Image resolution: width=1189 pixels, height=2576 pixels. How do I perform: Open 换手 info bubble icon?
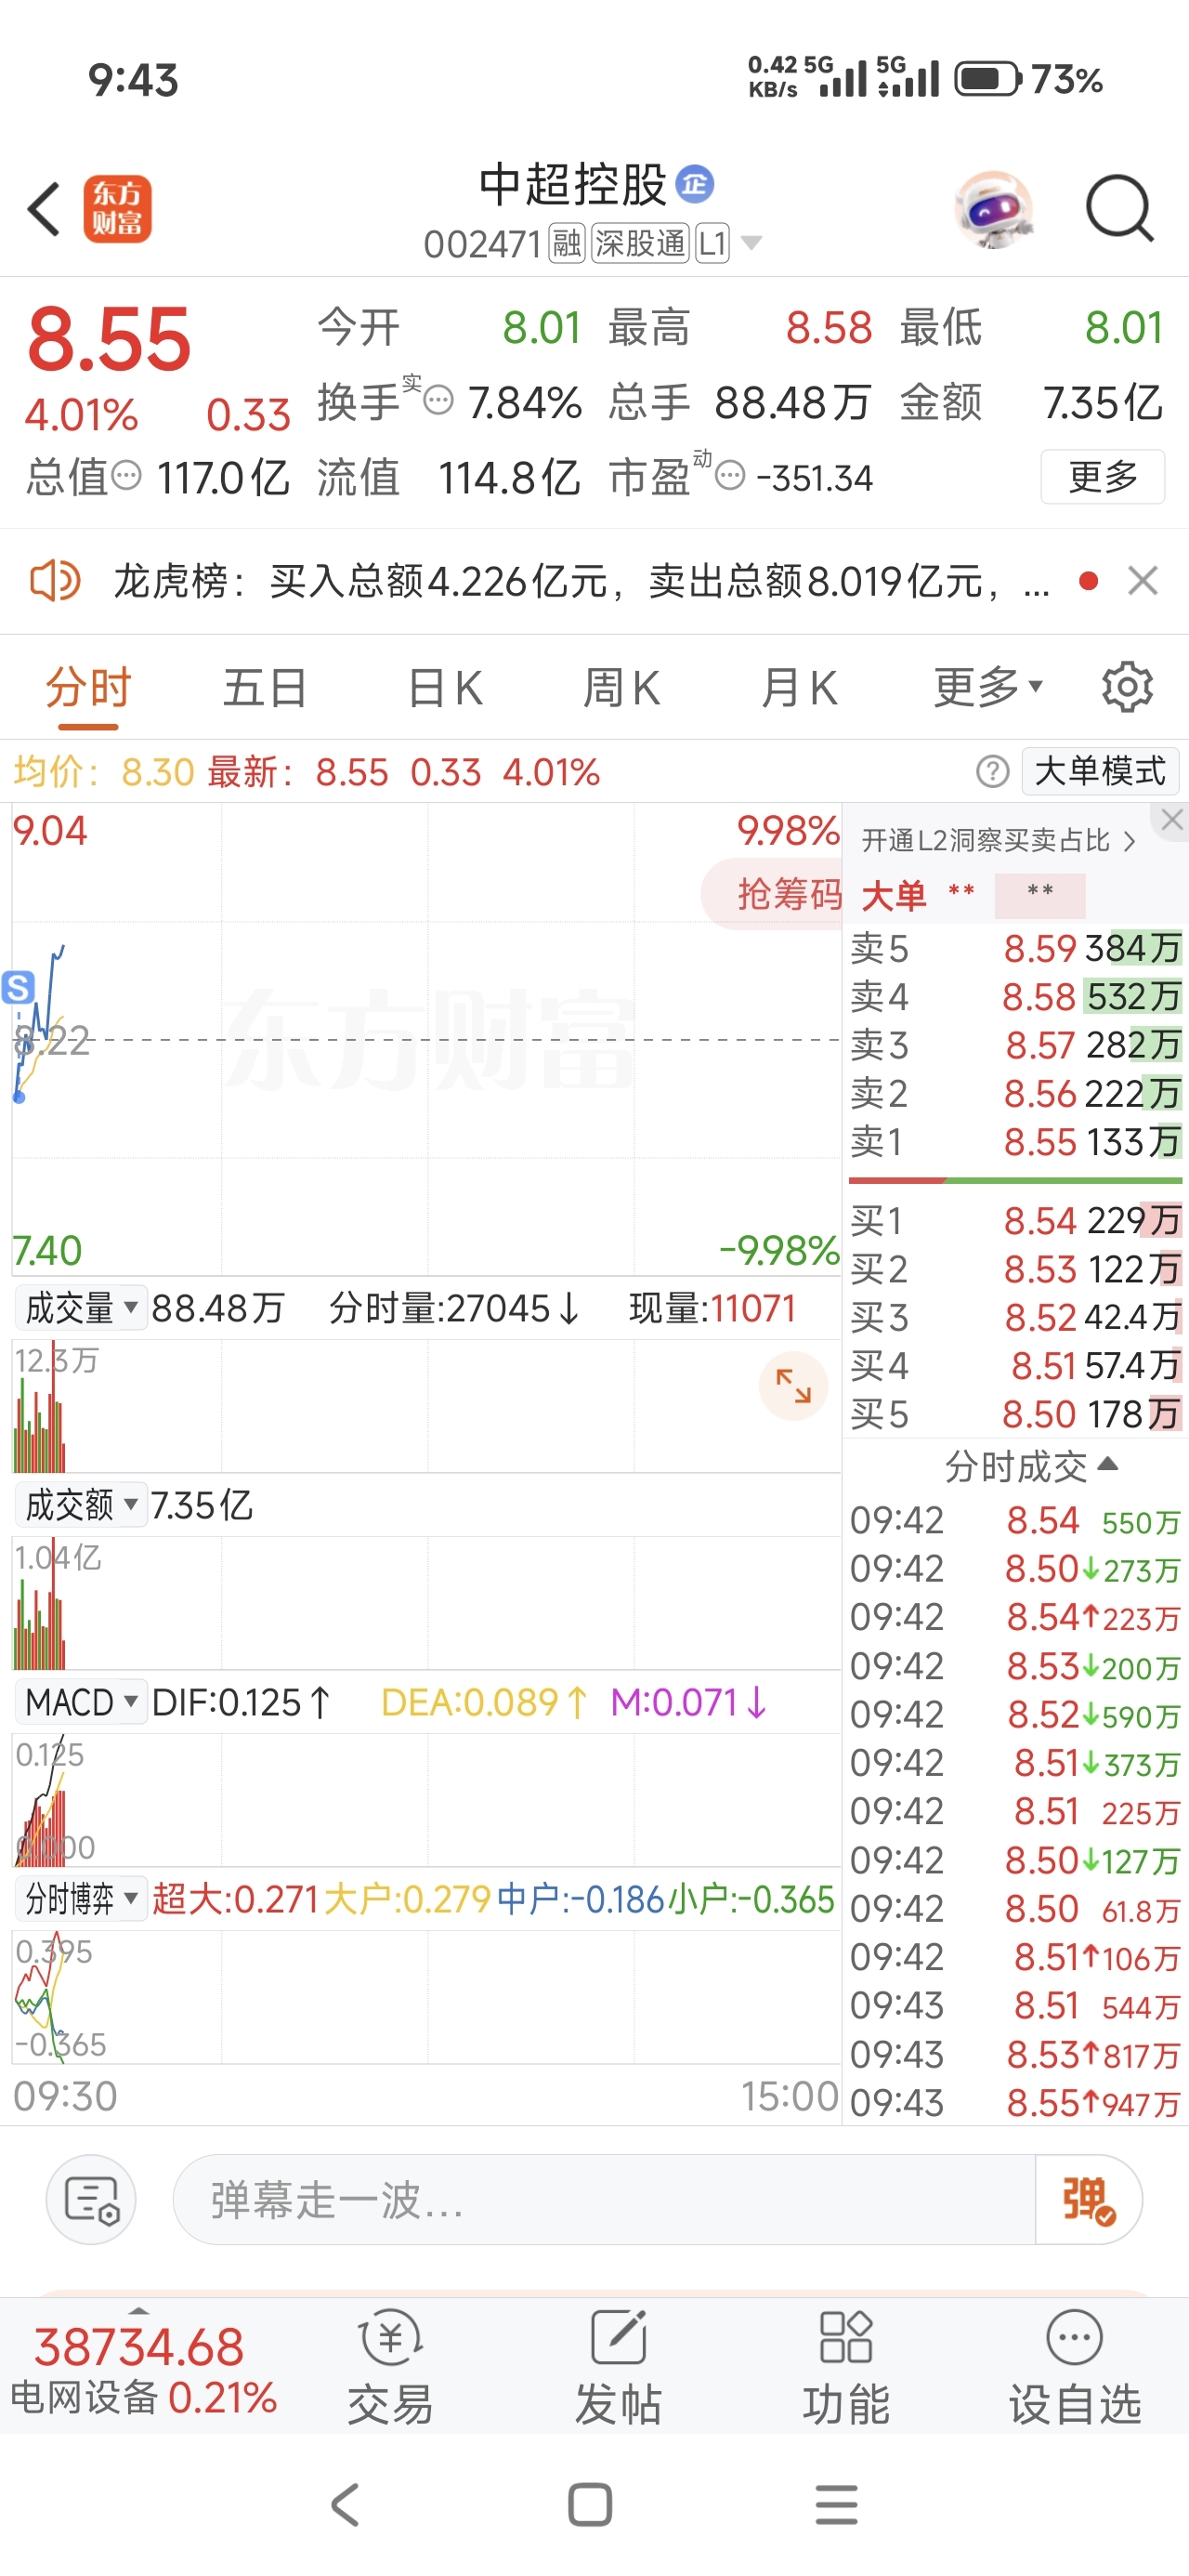point(438,401)
